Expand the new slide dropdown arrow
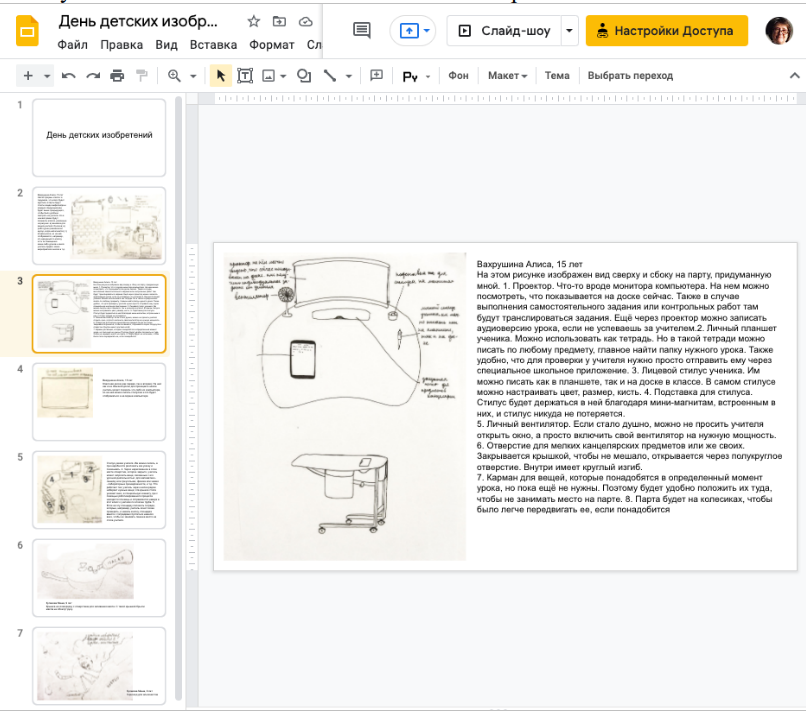Screen dimensions: 806x711 point(47,76)
